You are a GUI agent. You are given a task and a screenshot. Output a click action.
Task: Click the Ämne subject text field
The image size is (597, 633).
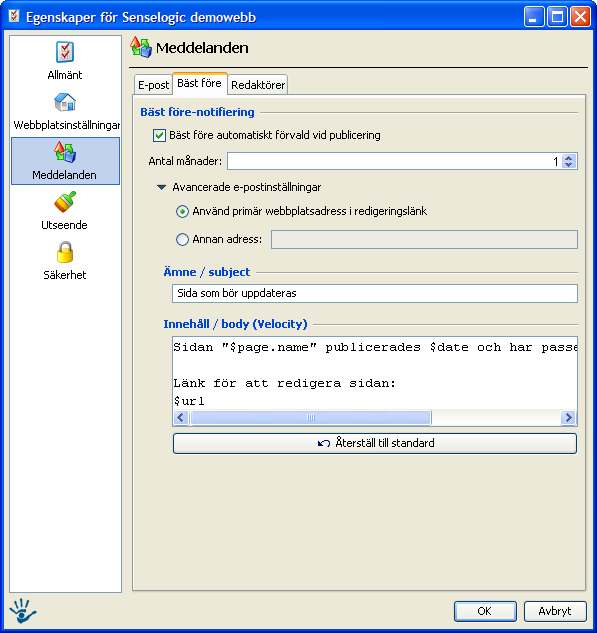click(x=375, y=293)
